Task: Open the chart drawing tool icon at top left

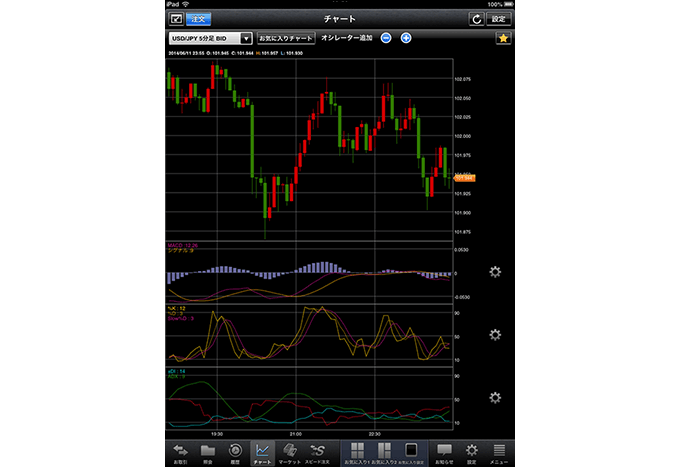Action: click(175, 18)
